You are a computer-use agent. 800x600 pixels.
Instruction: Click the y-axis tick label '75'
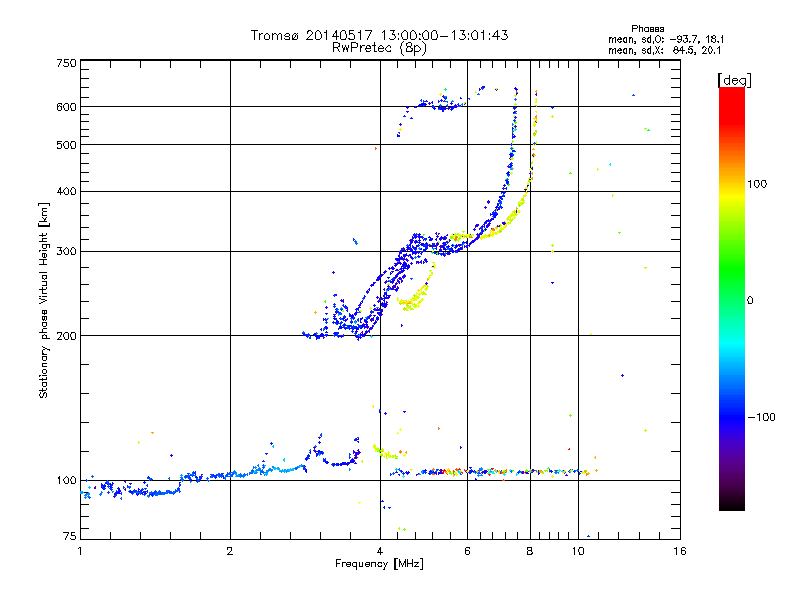point(70,536)
